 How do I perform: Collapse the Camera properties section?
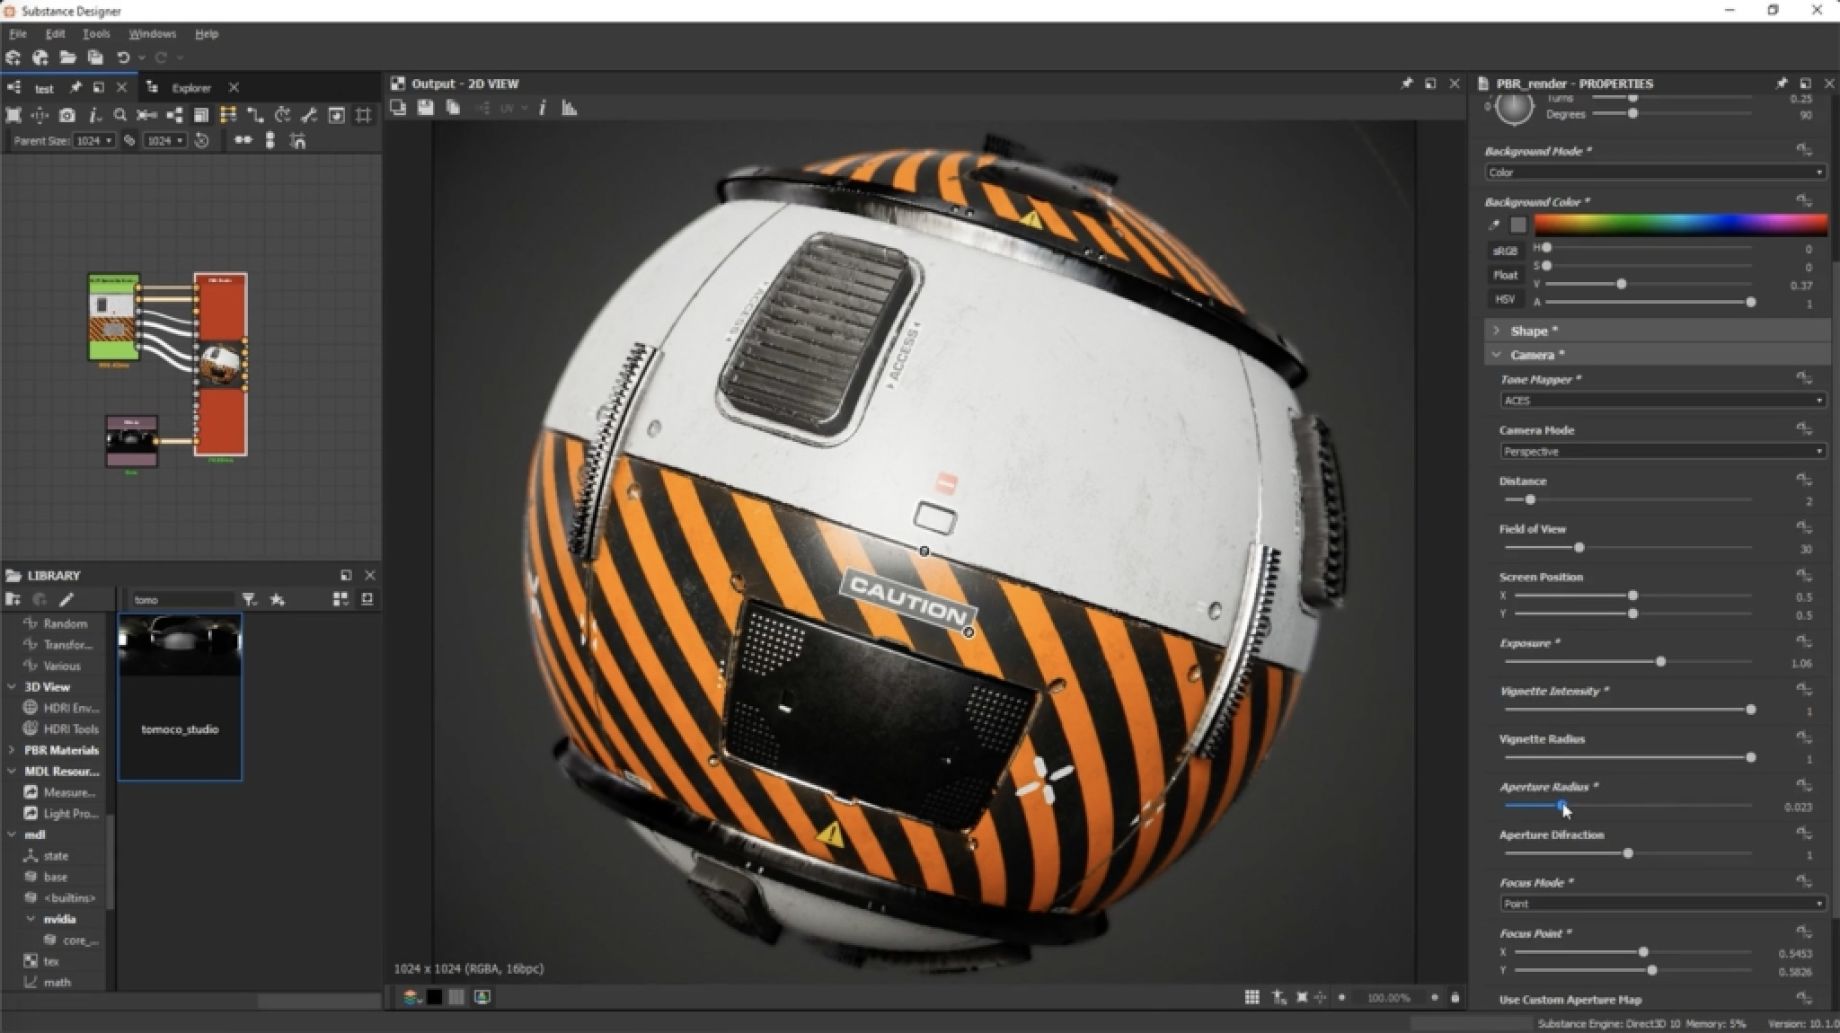pos(1496,355)
